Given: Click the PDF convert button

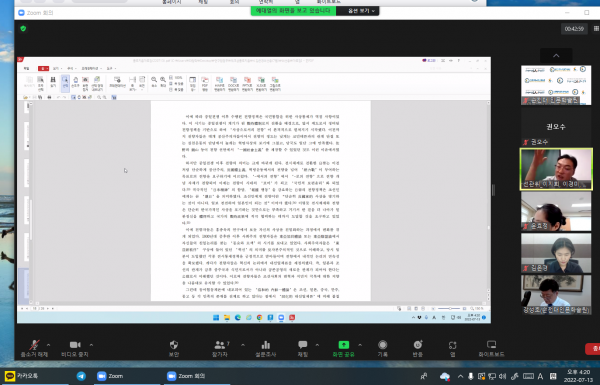Looking at the screenshot, I should [205, 83].
